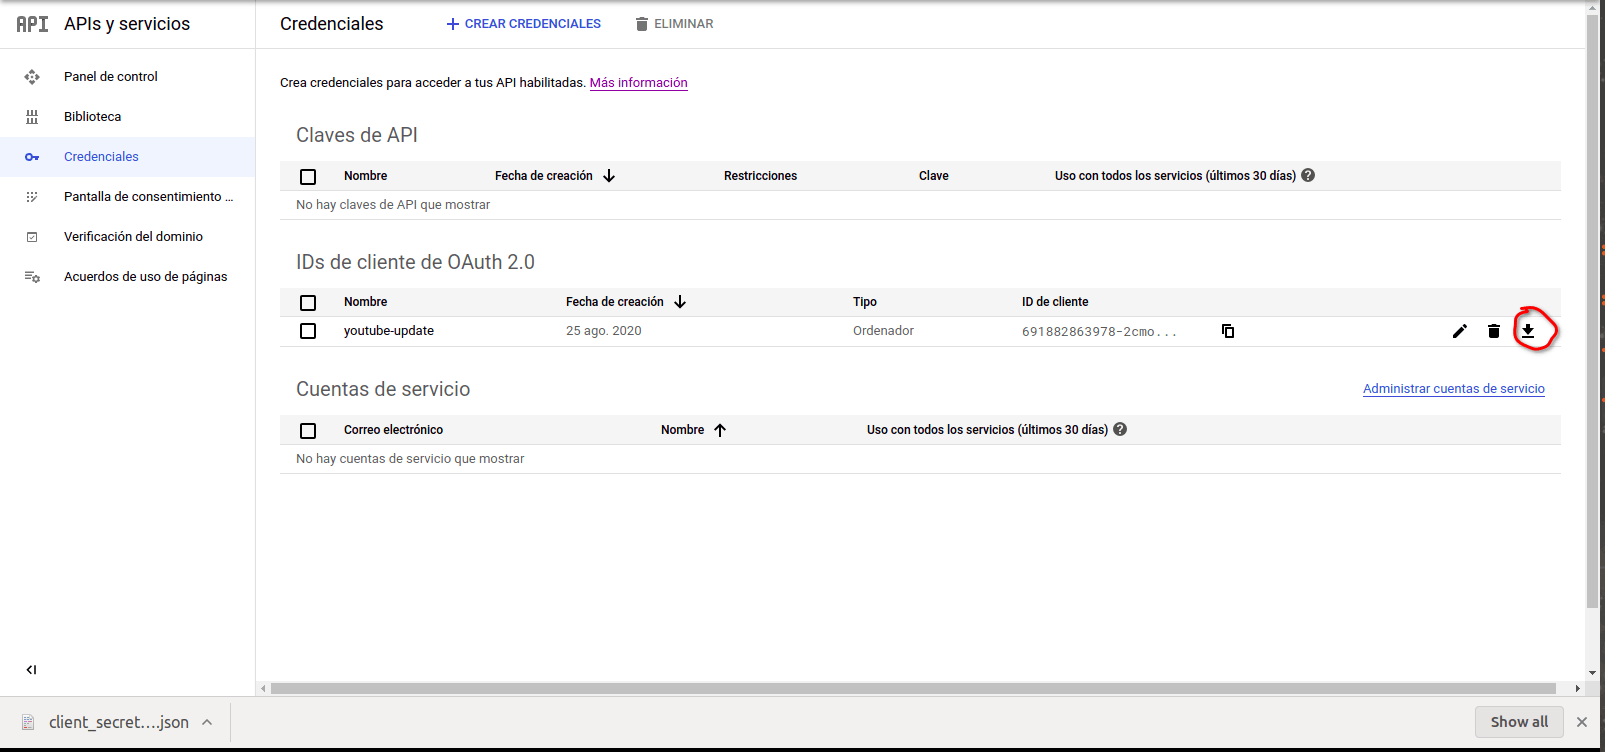This screenshot has height=752, width=1605.
Task: Edit the youtube-update OAuth client
Action: 1459,331
